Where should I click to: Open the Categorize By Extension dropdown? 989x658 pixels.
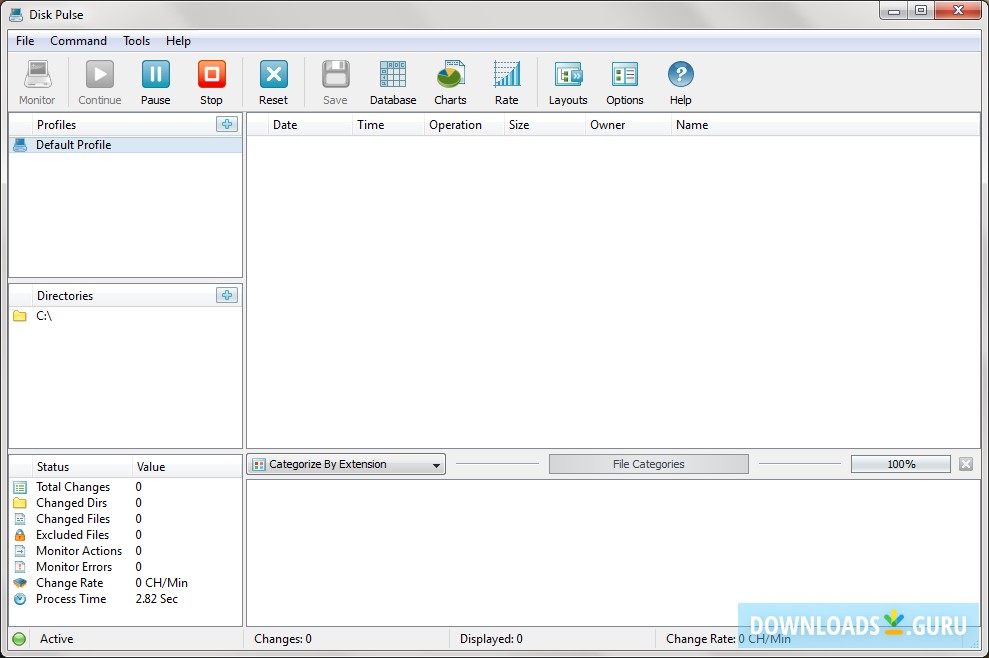click(346, 464)
